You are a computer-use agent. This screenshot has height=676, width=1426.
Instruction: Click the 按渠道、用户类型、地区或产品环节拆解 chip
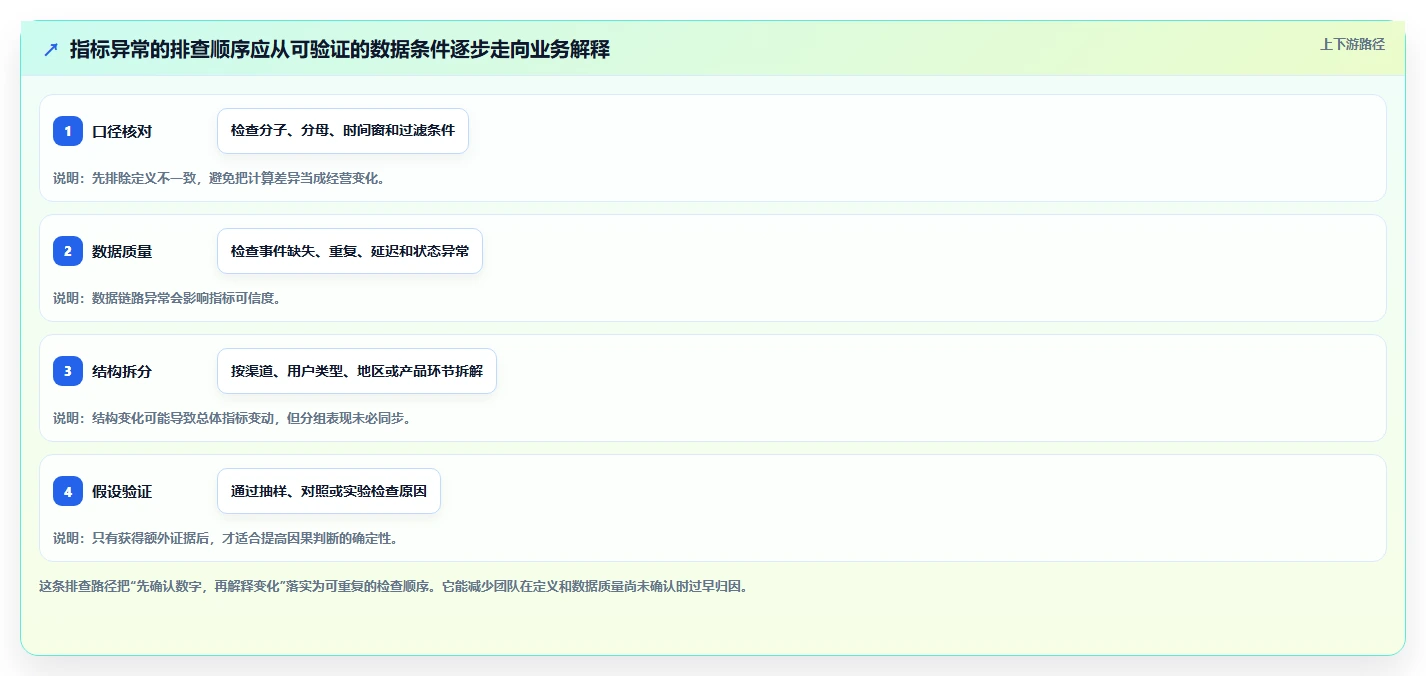point(357,371)
